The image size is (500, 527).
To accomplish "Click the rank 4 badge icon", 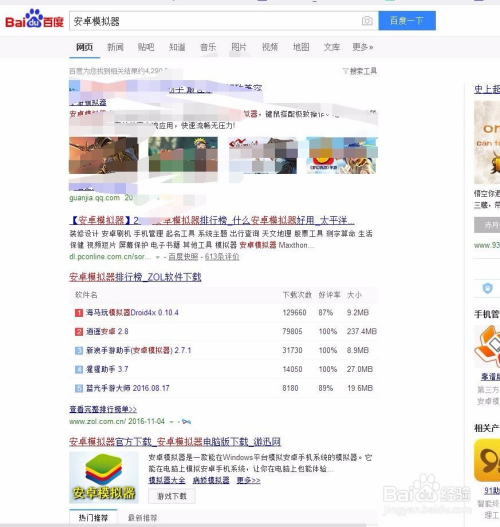I will tap(79, 369).
